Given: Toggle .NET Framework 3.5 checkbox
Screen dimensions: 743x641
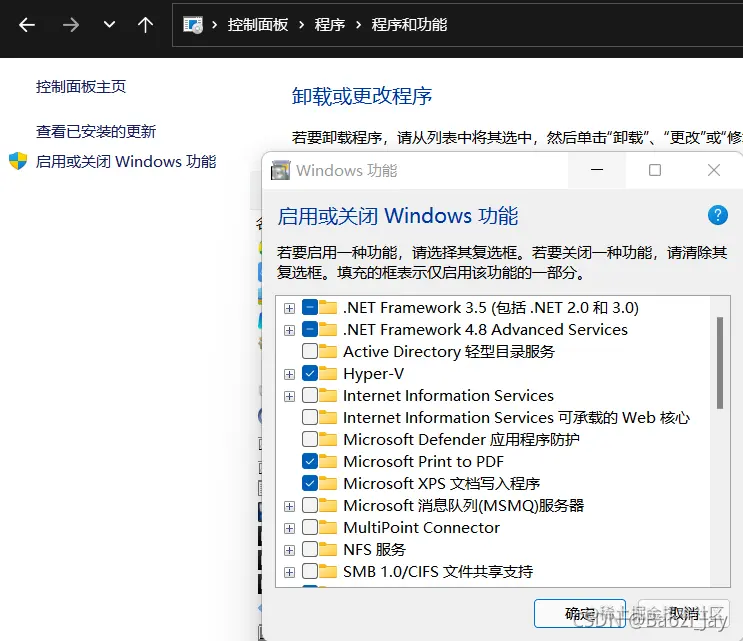Looking at the screenshot, I should click(310, 307).
